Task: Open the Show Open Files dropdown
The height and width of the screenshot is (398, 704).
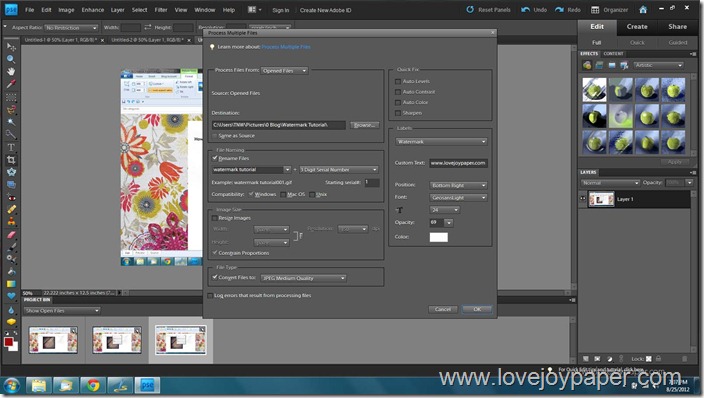Action: click(62, 311)
